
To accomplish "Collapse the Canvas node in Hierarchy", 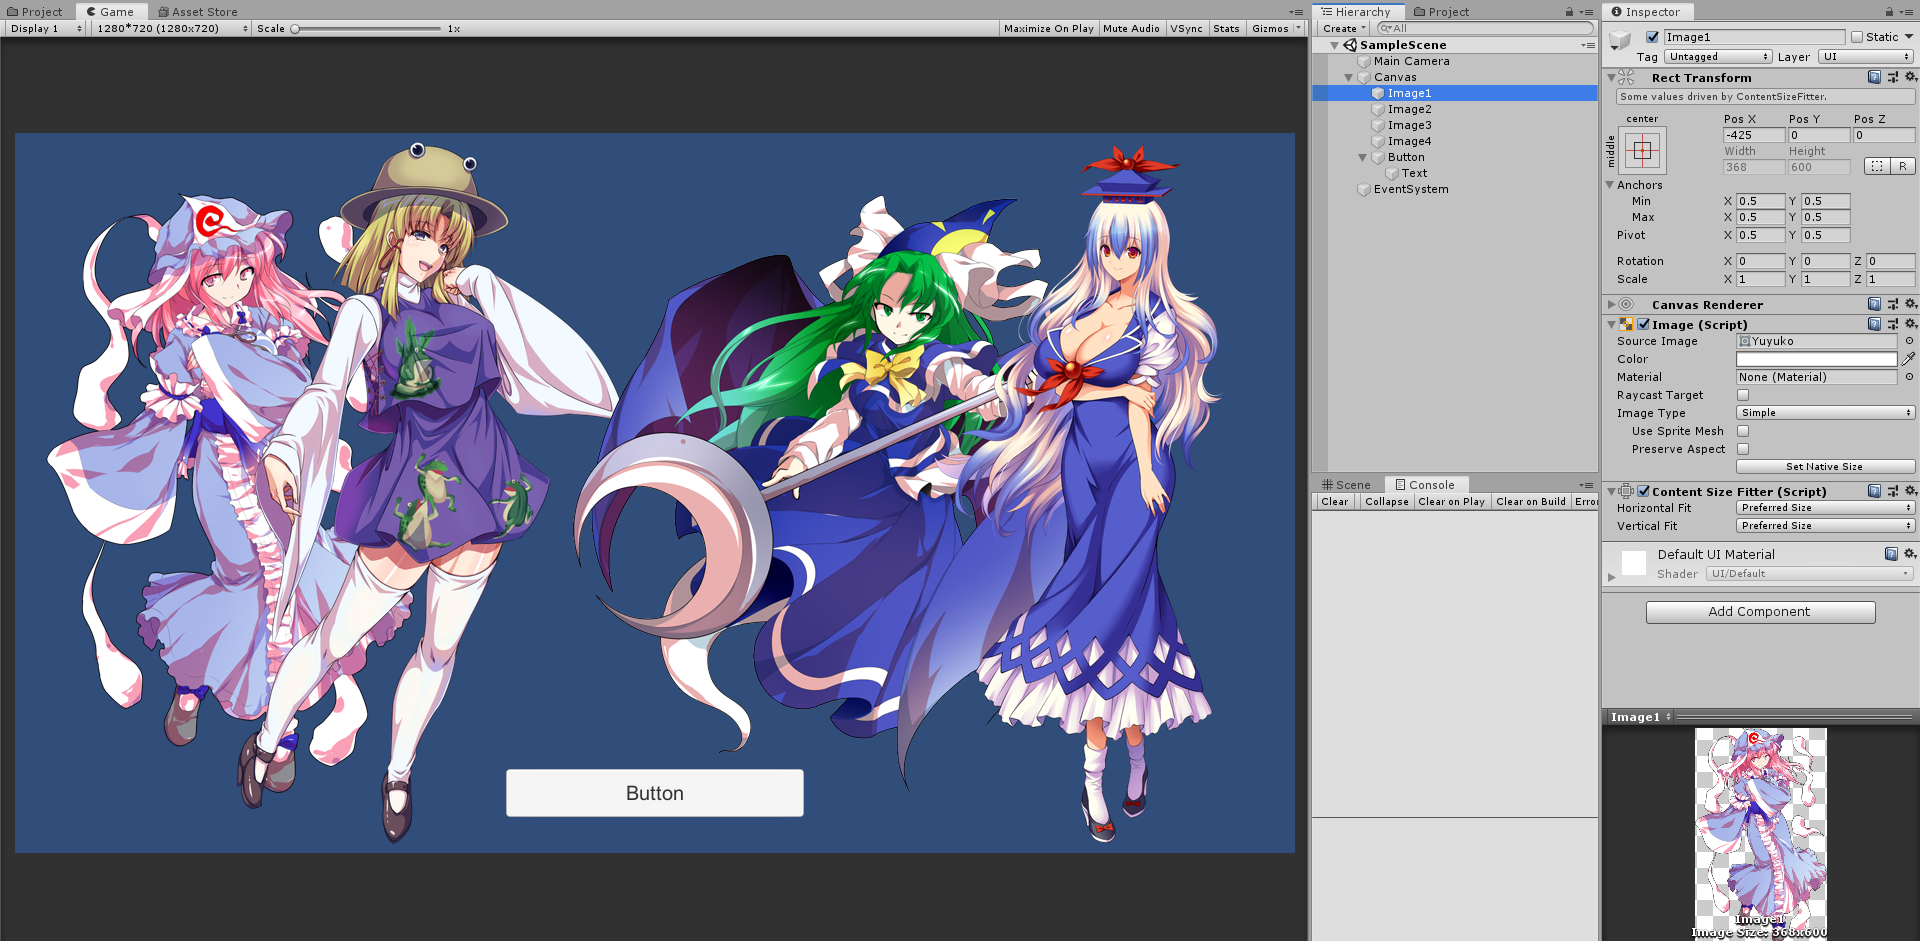I will [1348, 77].
